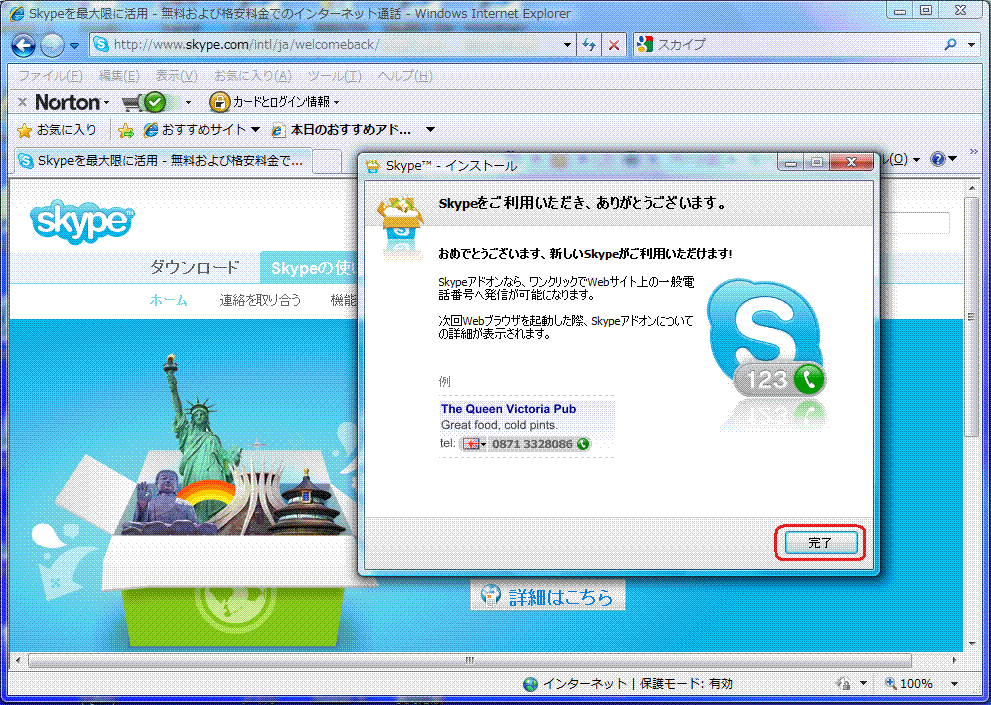Click the 完了 finish button in installer
The image size is (991, 705).
[820, 543]
